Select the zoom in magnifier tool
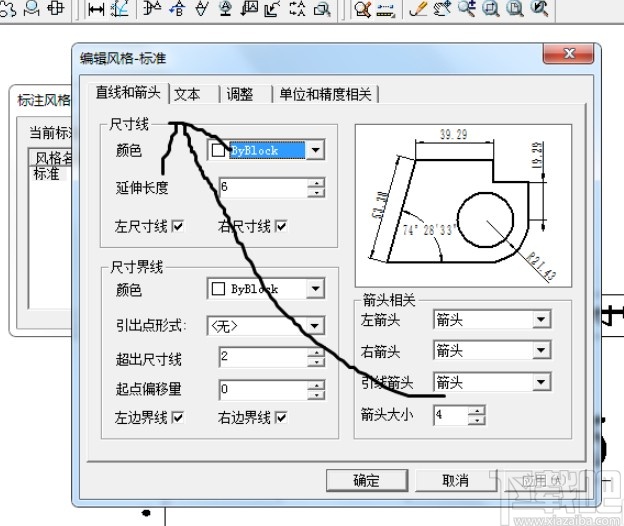This screenshot has width=624, height=526. [466, 9]
